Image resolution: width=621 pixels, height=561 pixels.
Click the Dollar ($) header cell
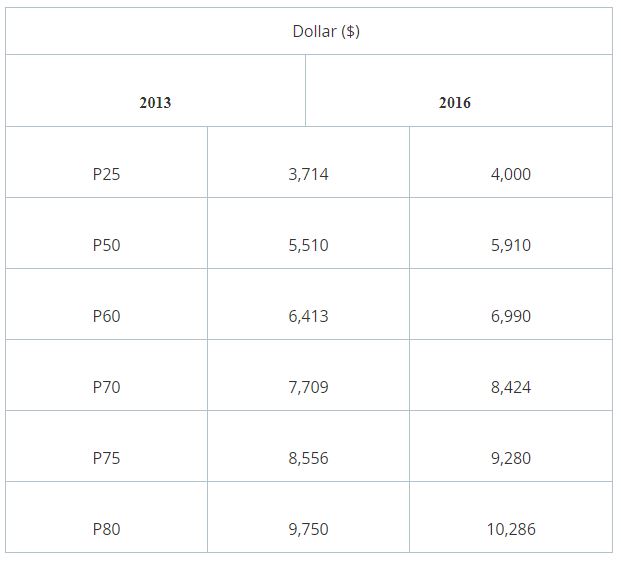tap(309, 31)
